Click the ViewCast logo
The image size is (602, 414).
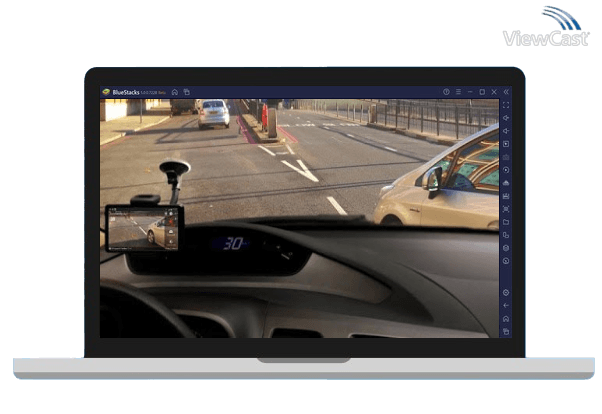[546, 27]
